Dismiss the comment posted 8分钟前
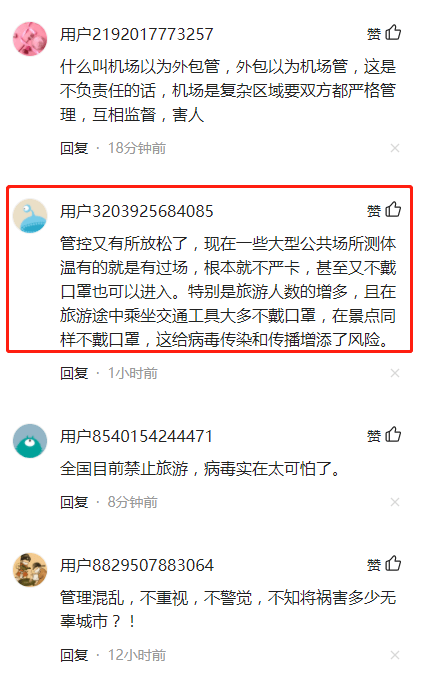The image size is (424, 681). 394,502
